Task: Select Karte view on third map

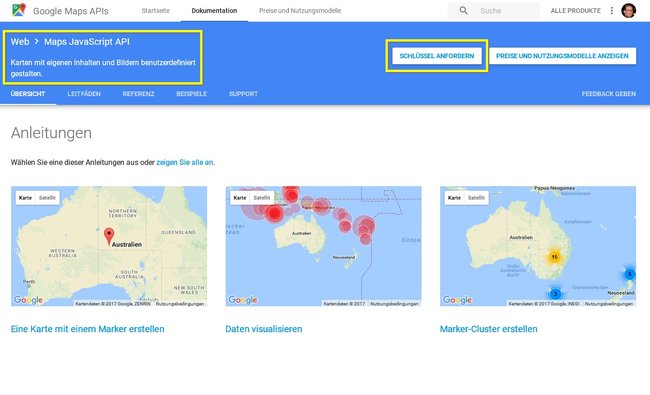Action: click(x=454, y=198)
